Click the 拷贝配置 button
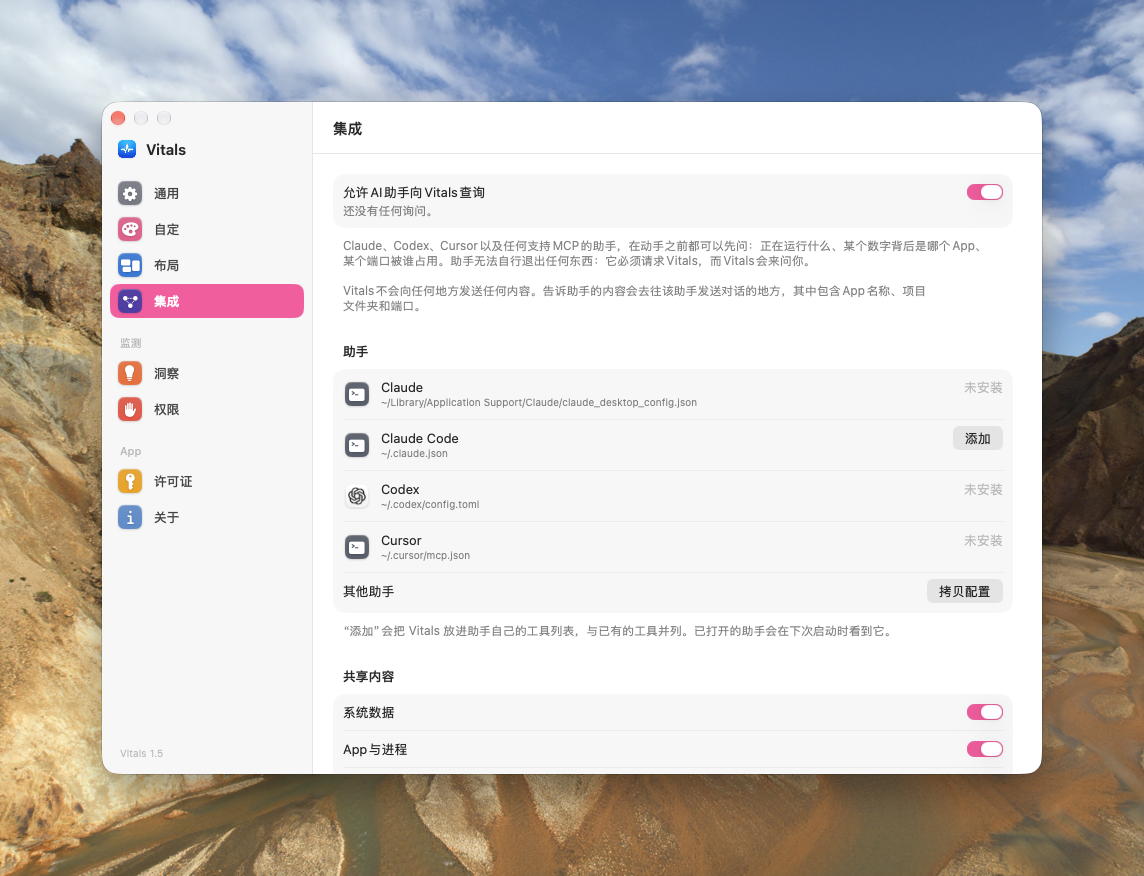The height and width of the screenshot is (876, 1144). (x=964, y=592)
